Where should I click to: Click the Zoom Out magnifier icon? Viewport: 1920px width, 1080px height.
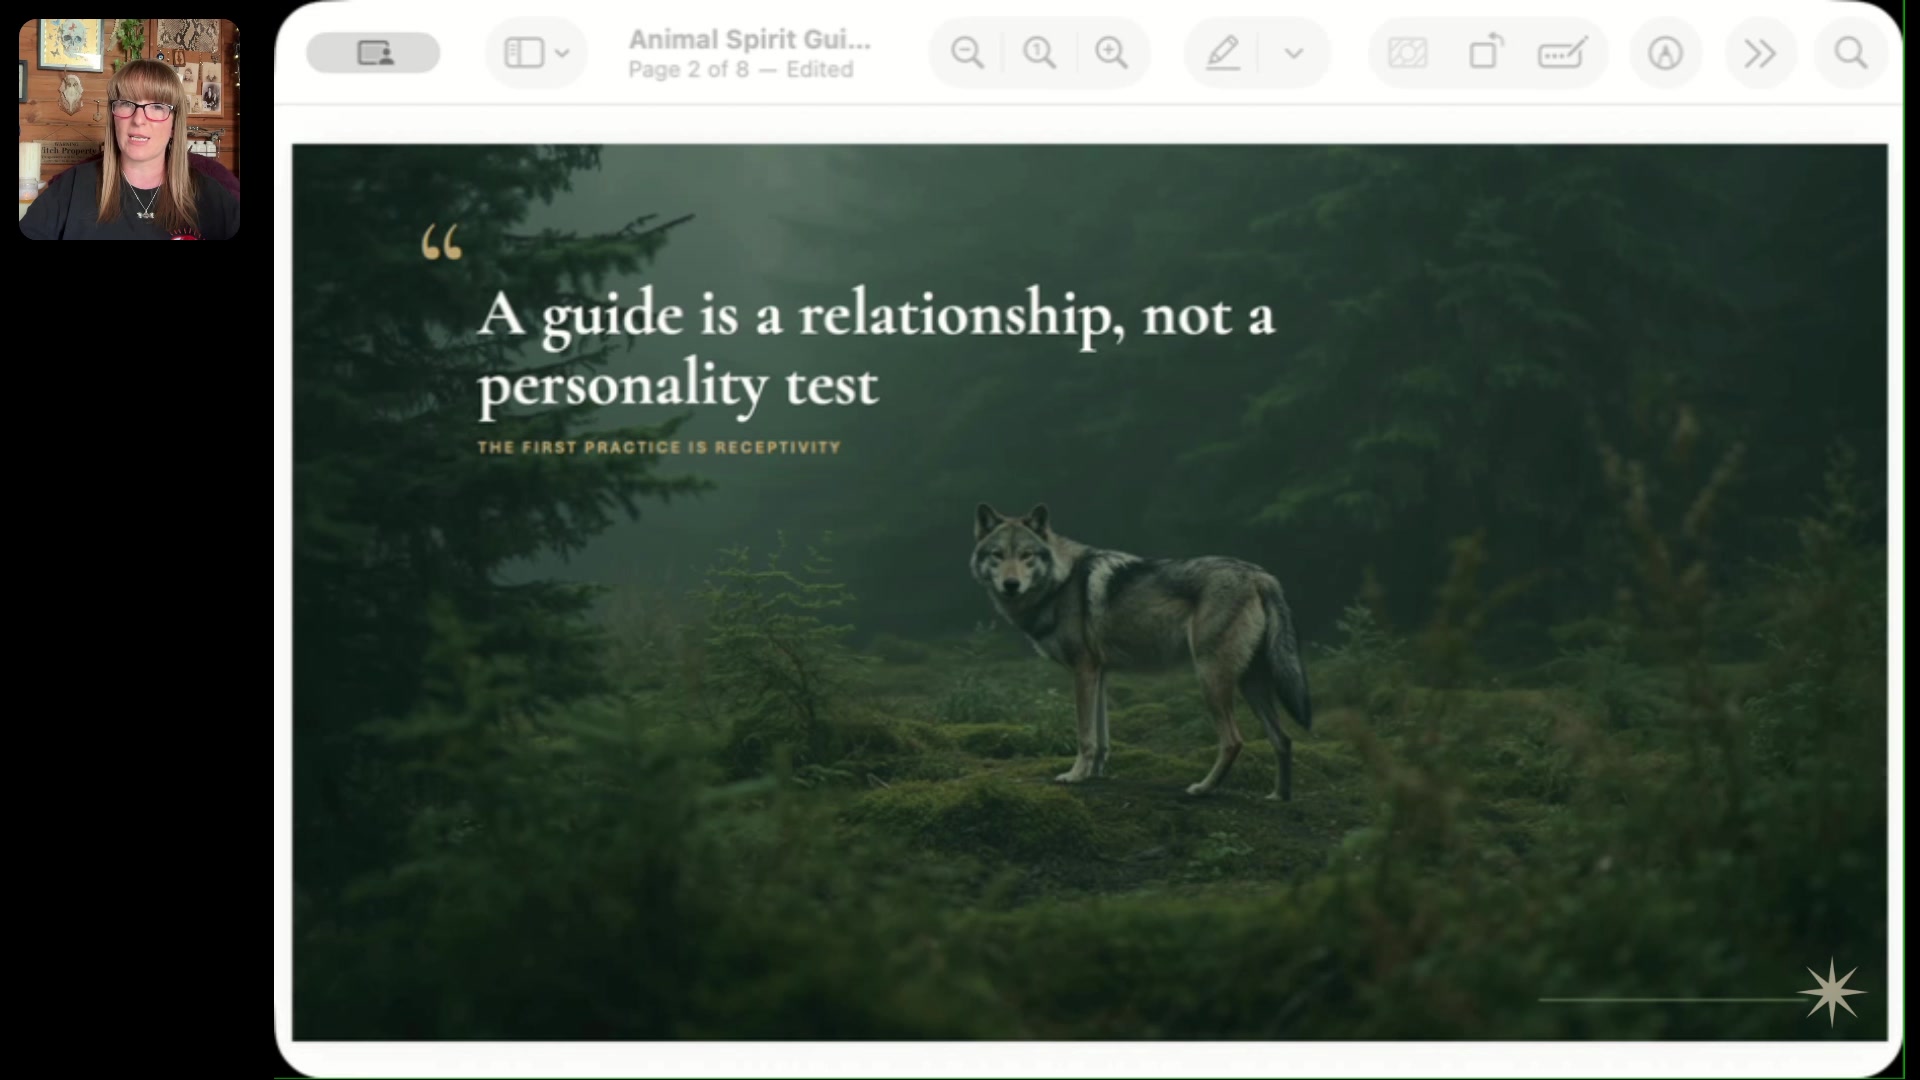coord(967,53)
